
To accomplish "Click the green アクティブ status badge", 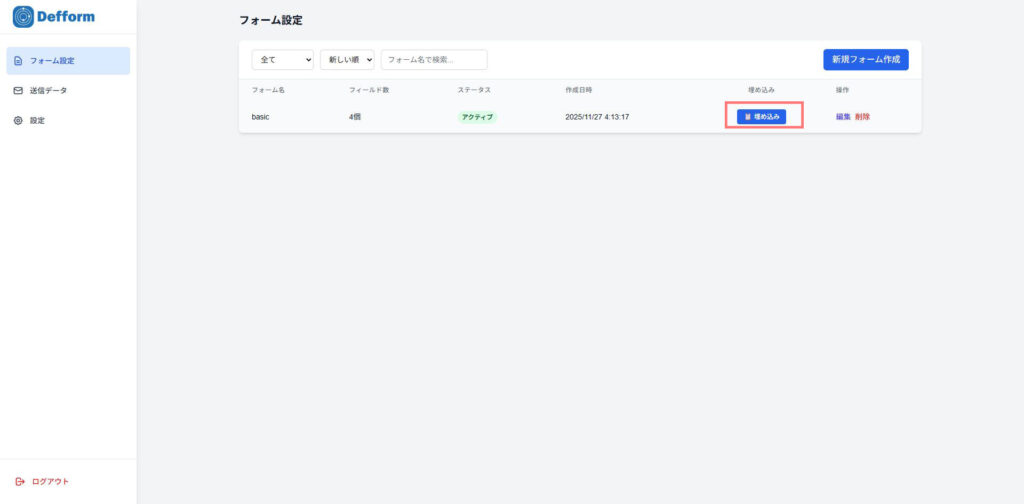I will click(x=477, y=117).
